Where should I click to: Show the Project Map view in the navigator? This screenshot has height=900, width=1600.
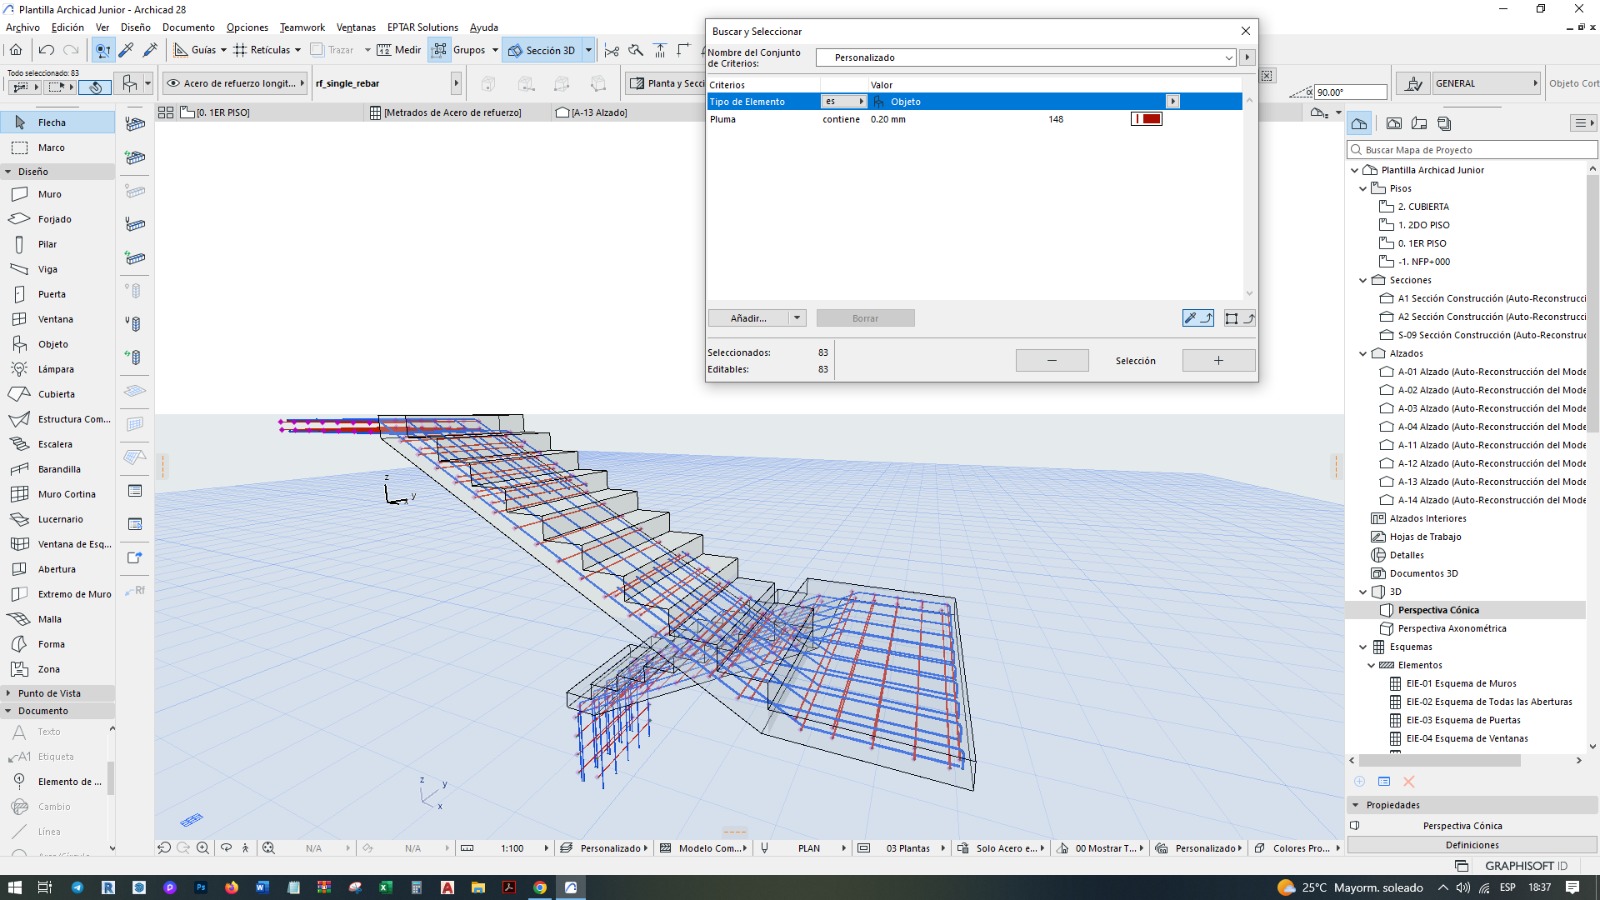tap(1359, 124)
